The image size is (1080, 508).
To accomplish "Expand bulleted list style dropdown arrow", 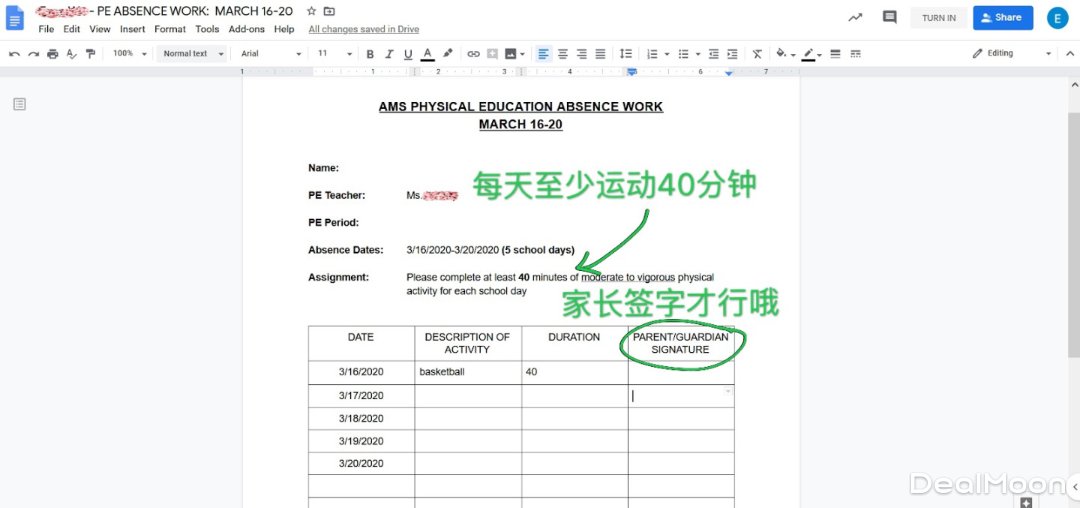I will tap(698, 54).
